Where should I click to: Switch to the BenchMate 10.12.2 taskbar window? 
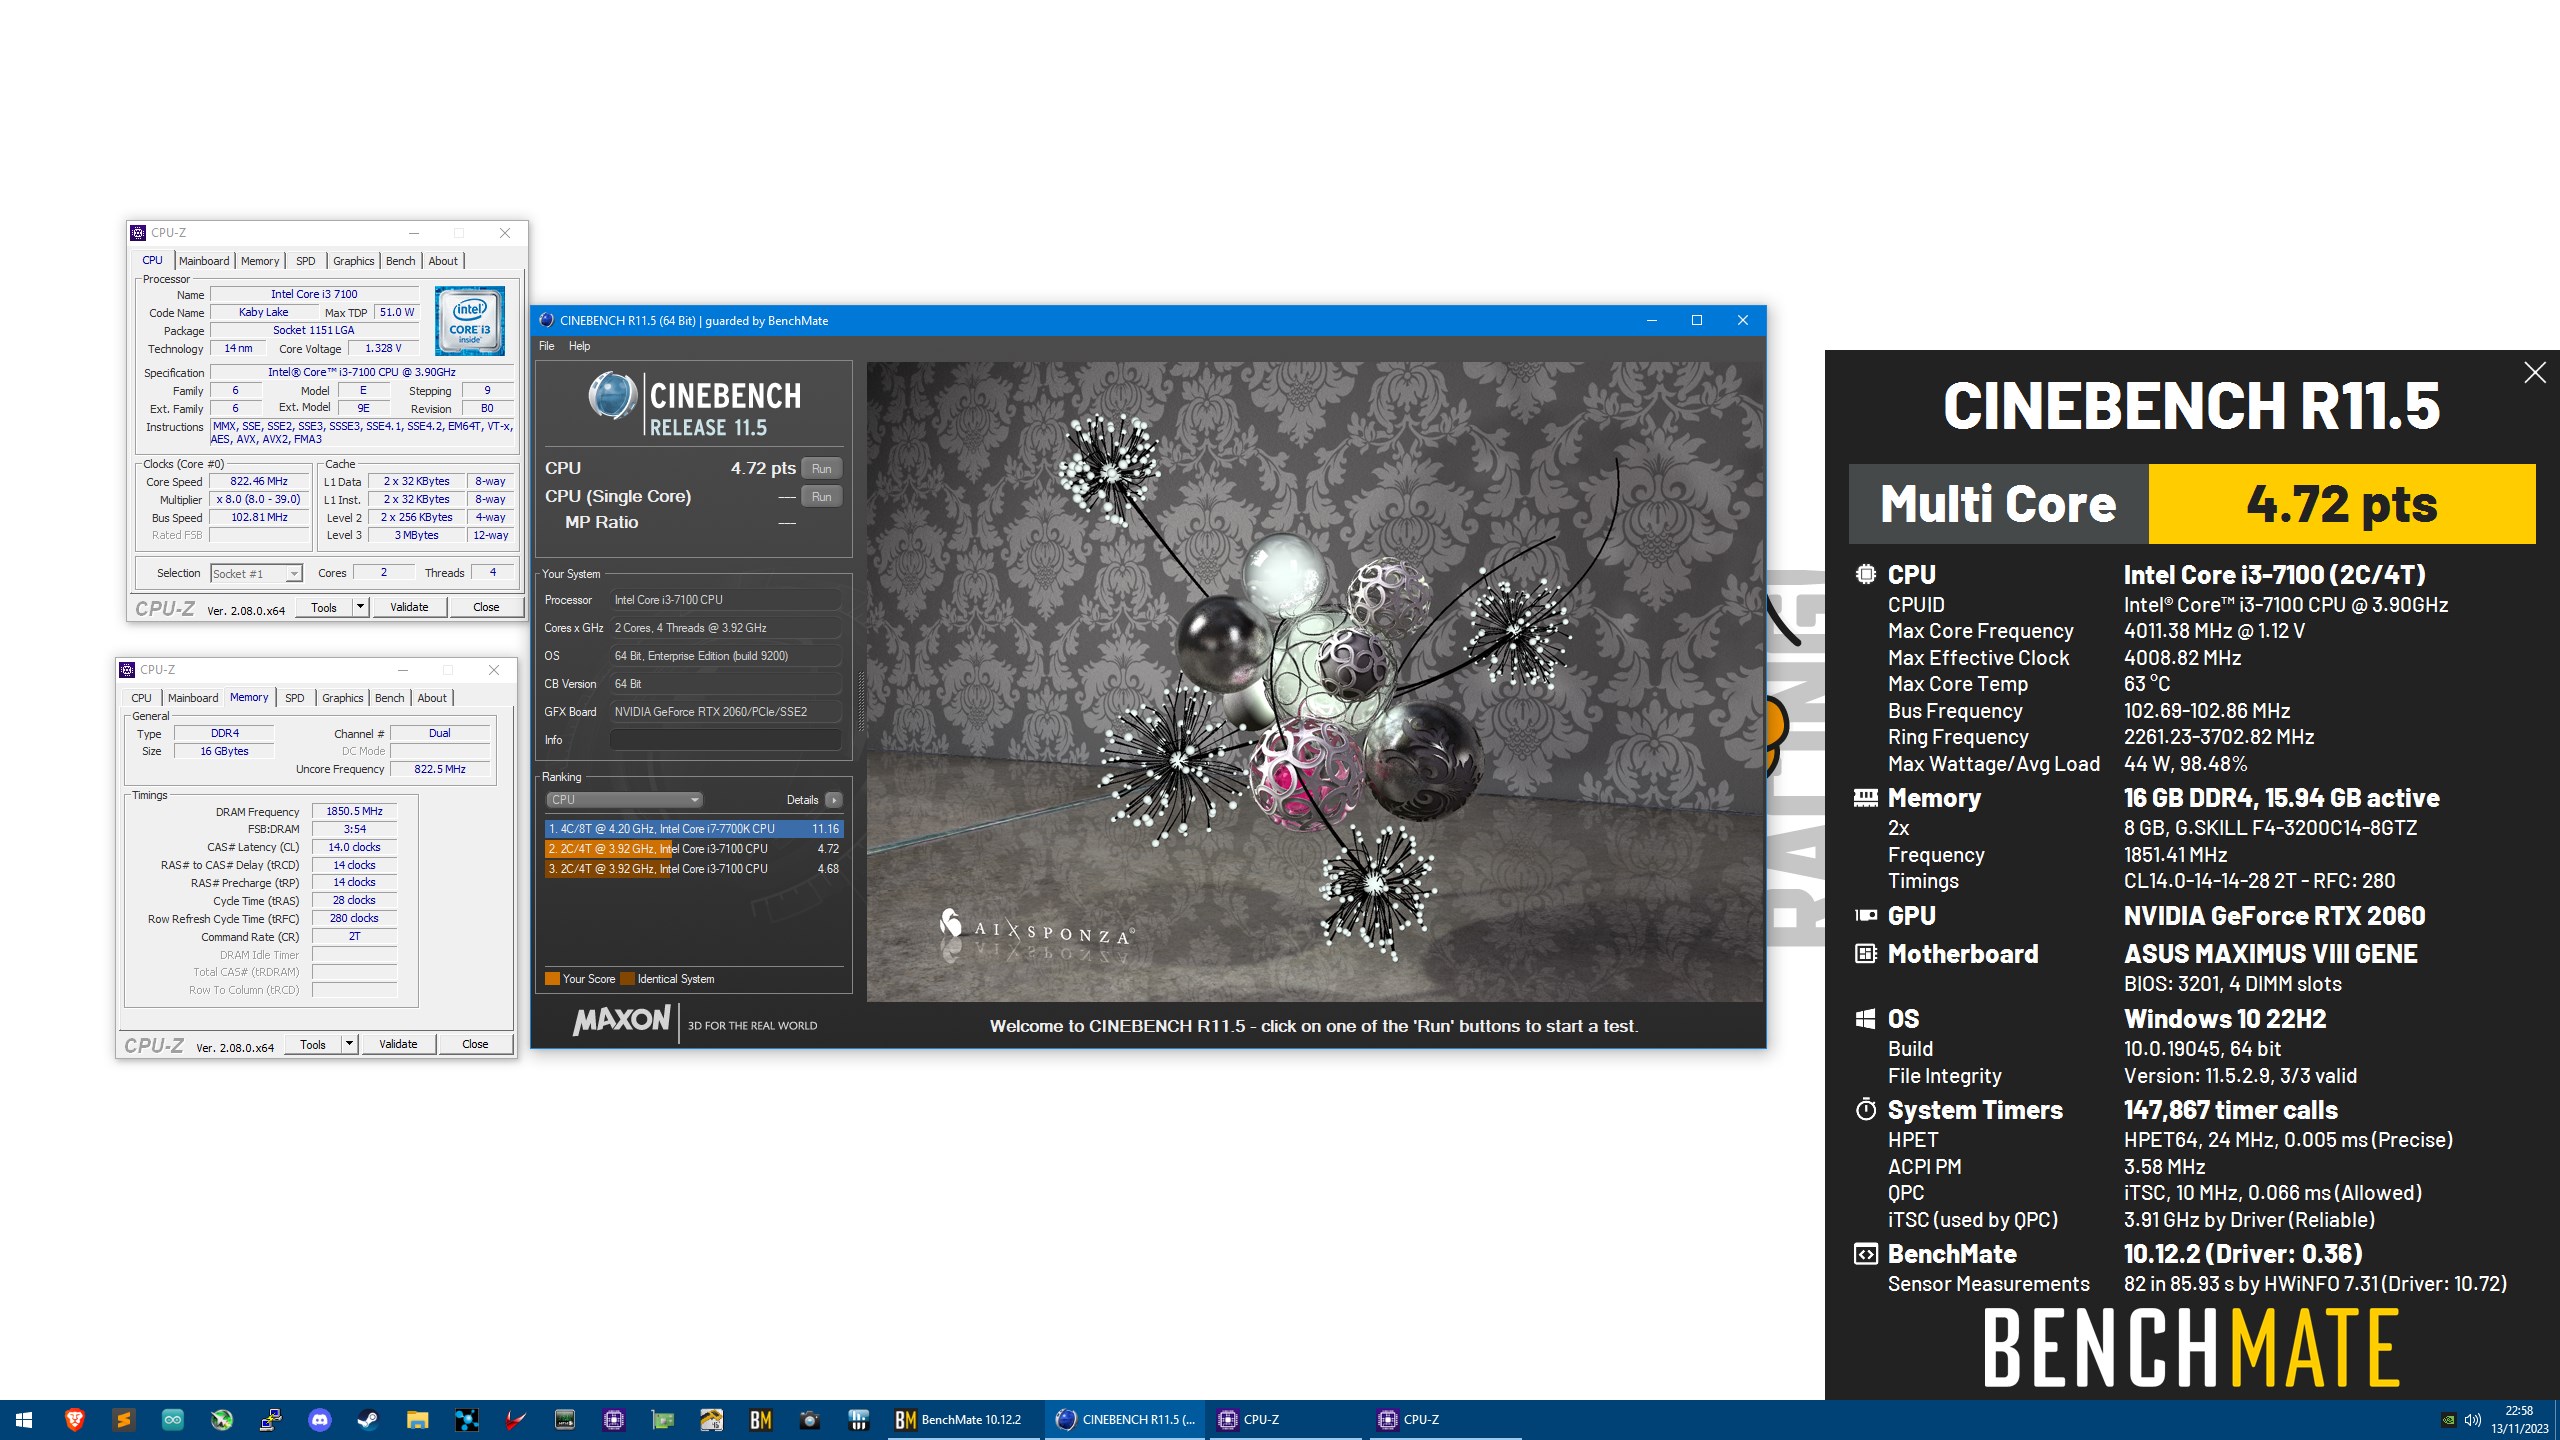pos(964,1419)
